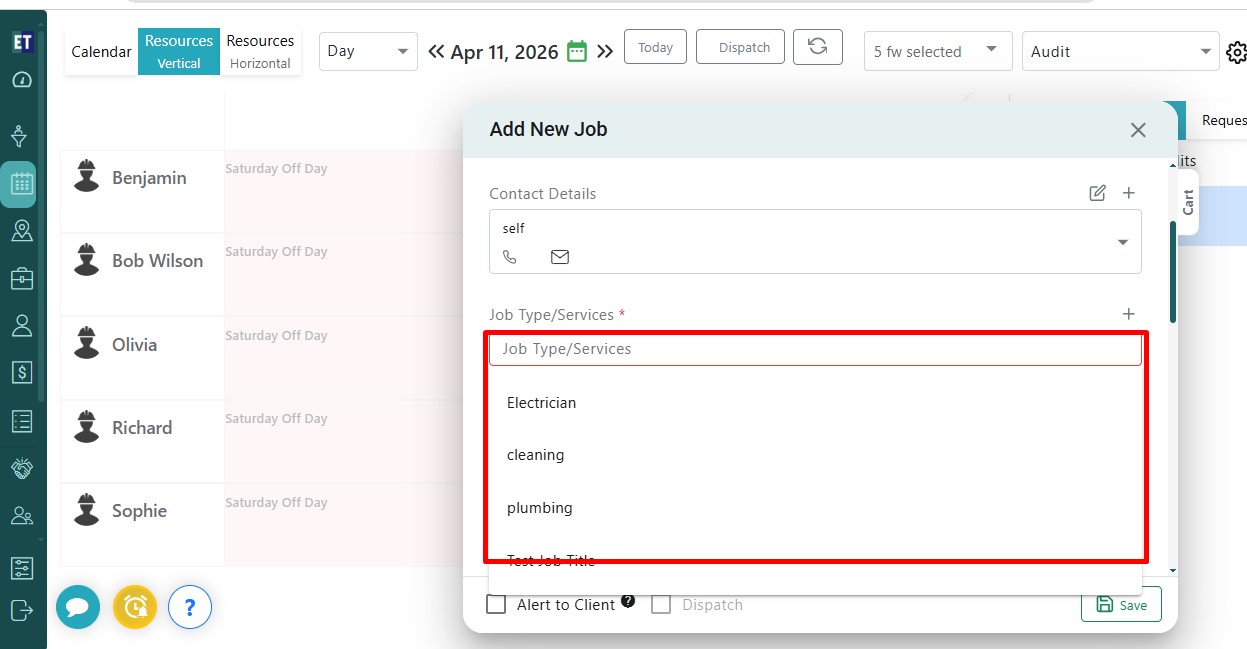Image resolution: width=1247 pixels, height=649 pixels.
Task: Open the dashboard gauge icon in sidebar
Action: click(x=22, y=80)
